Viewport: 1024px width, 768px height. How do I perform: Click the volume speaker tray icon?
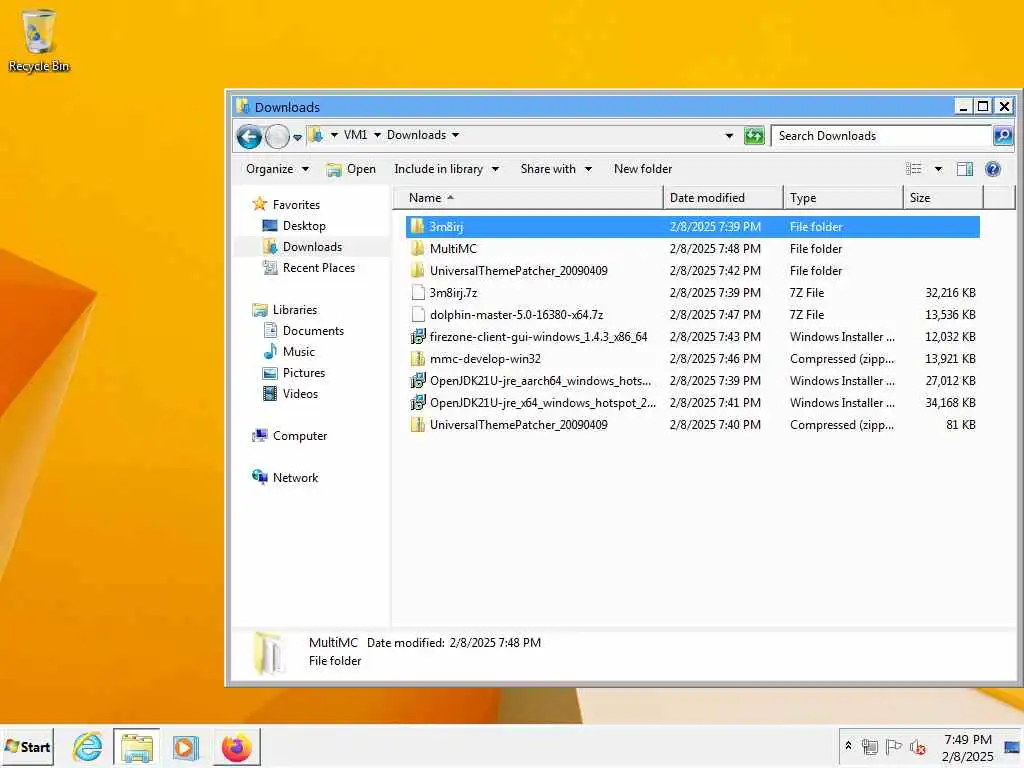click(x=918, y=746)
